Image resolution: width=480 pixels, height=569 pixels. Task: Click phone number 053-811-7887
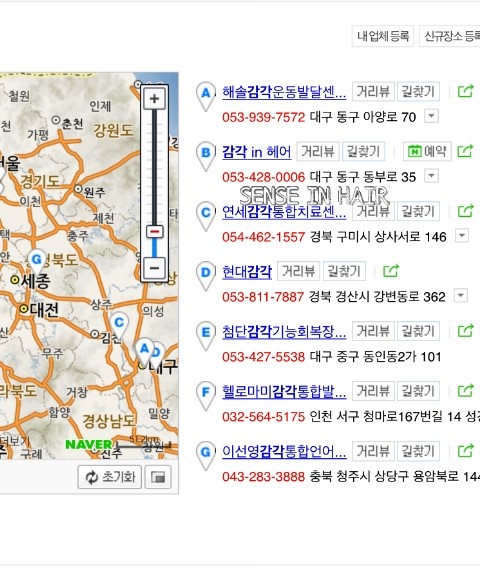pyautogui.click(x=263, y=296)
